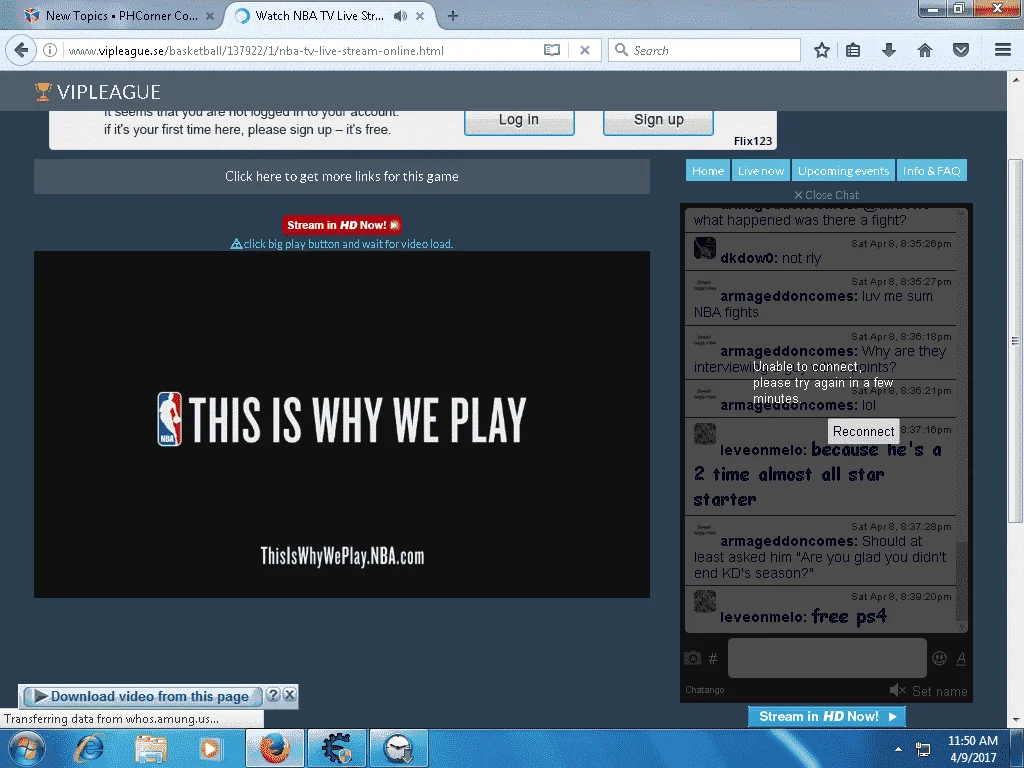This screenshot has height=768, width=1024.
Task: Download video from this page button
Action: click(142, 696)
